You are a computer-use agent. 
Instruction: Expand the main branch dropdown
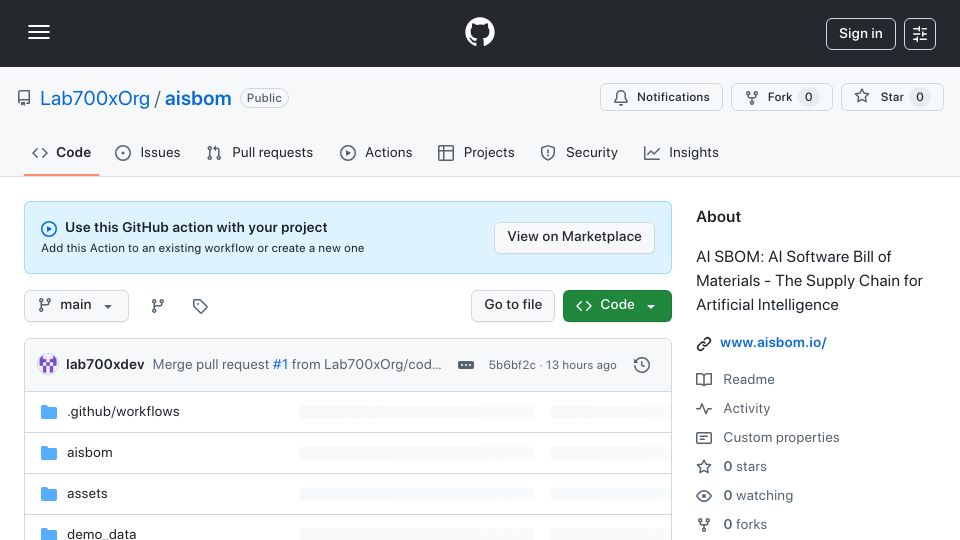coord(76,306)
